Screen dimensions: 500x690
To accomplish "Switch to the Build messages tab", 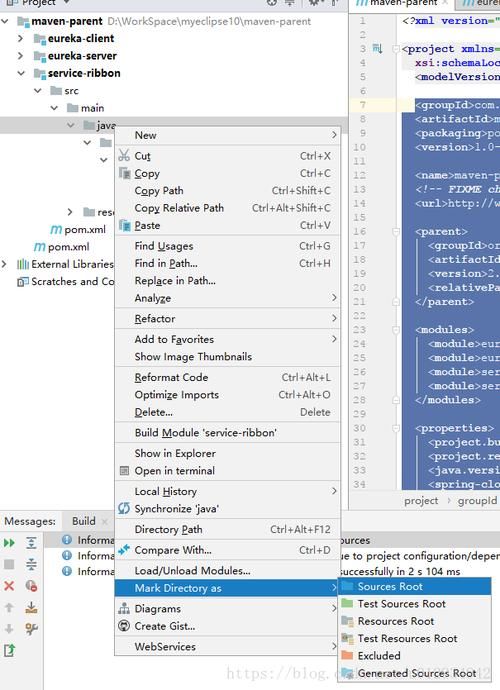I will click(84, 521).
